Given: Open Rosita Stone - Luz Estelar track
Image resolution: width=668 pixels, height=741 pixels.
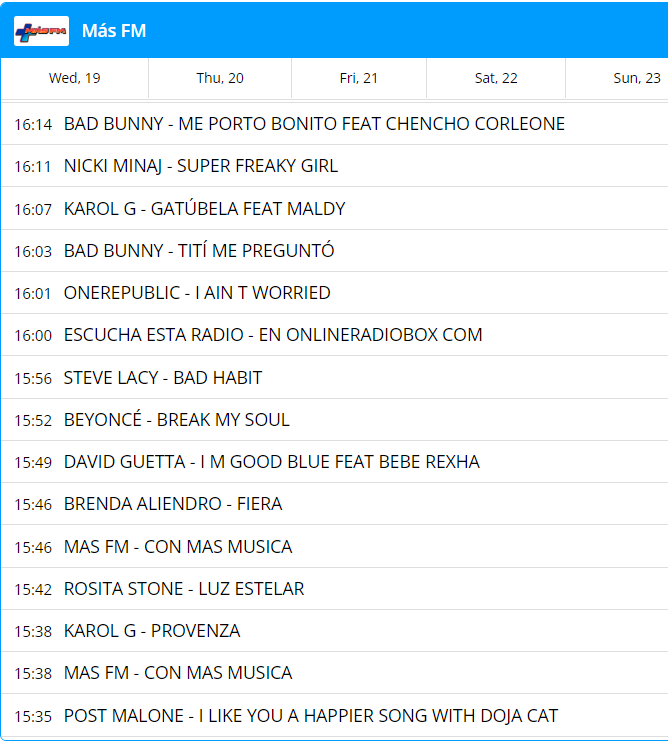Looking at the screenshot, I should point(184,589).
